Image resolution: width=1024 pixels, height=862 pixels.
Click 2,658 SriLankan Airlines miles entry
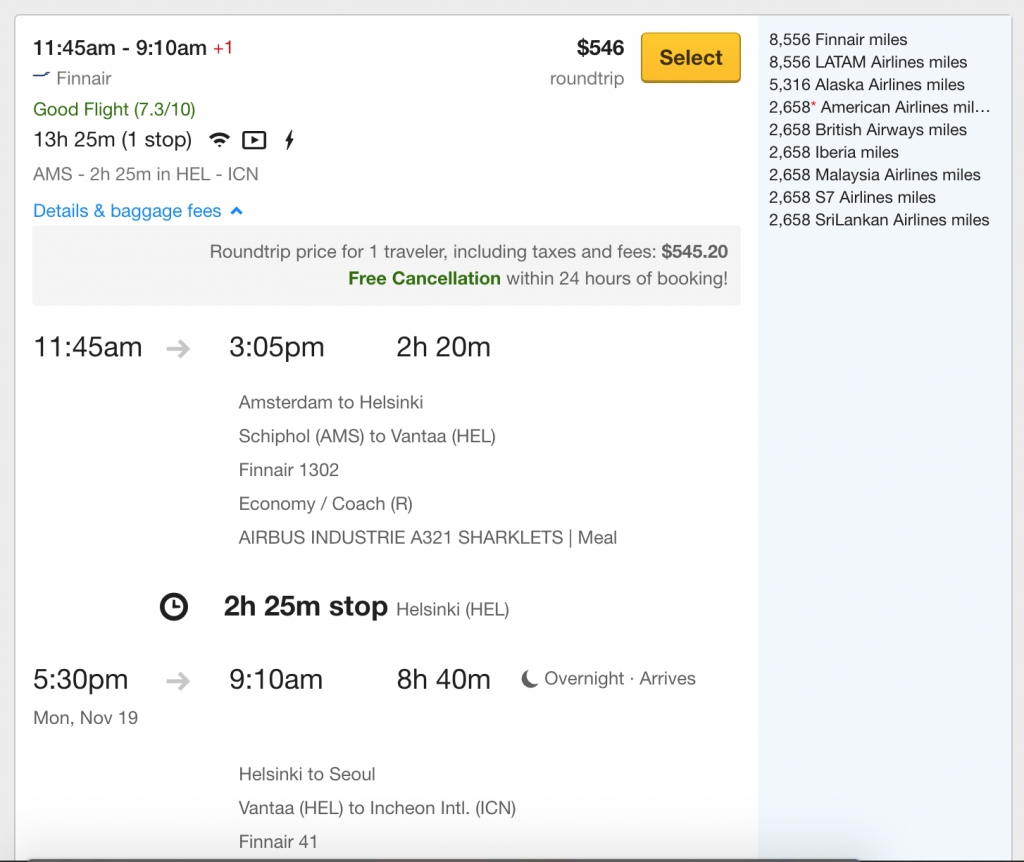[x=879, y=220]
